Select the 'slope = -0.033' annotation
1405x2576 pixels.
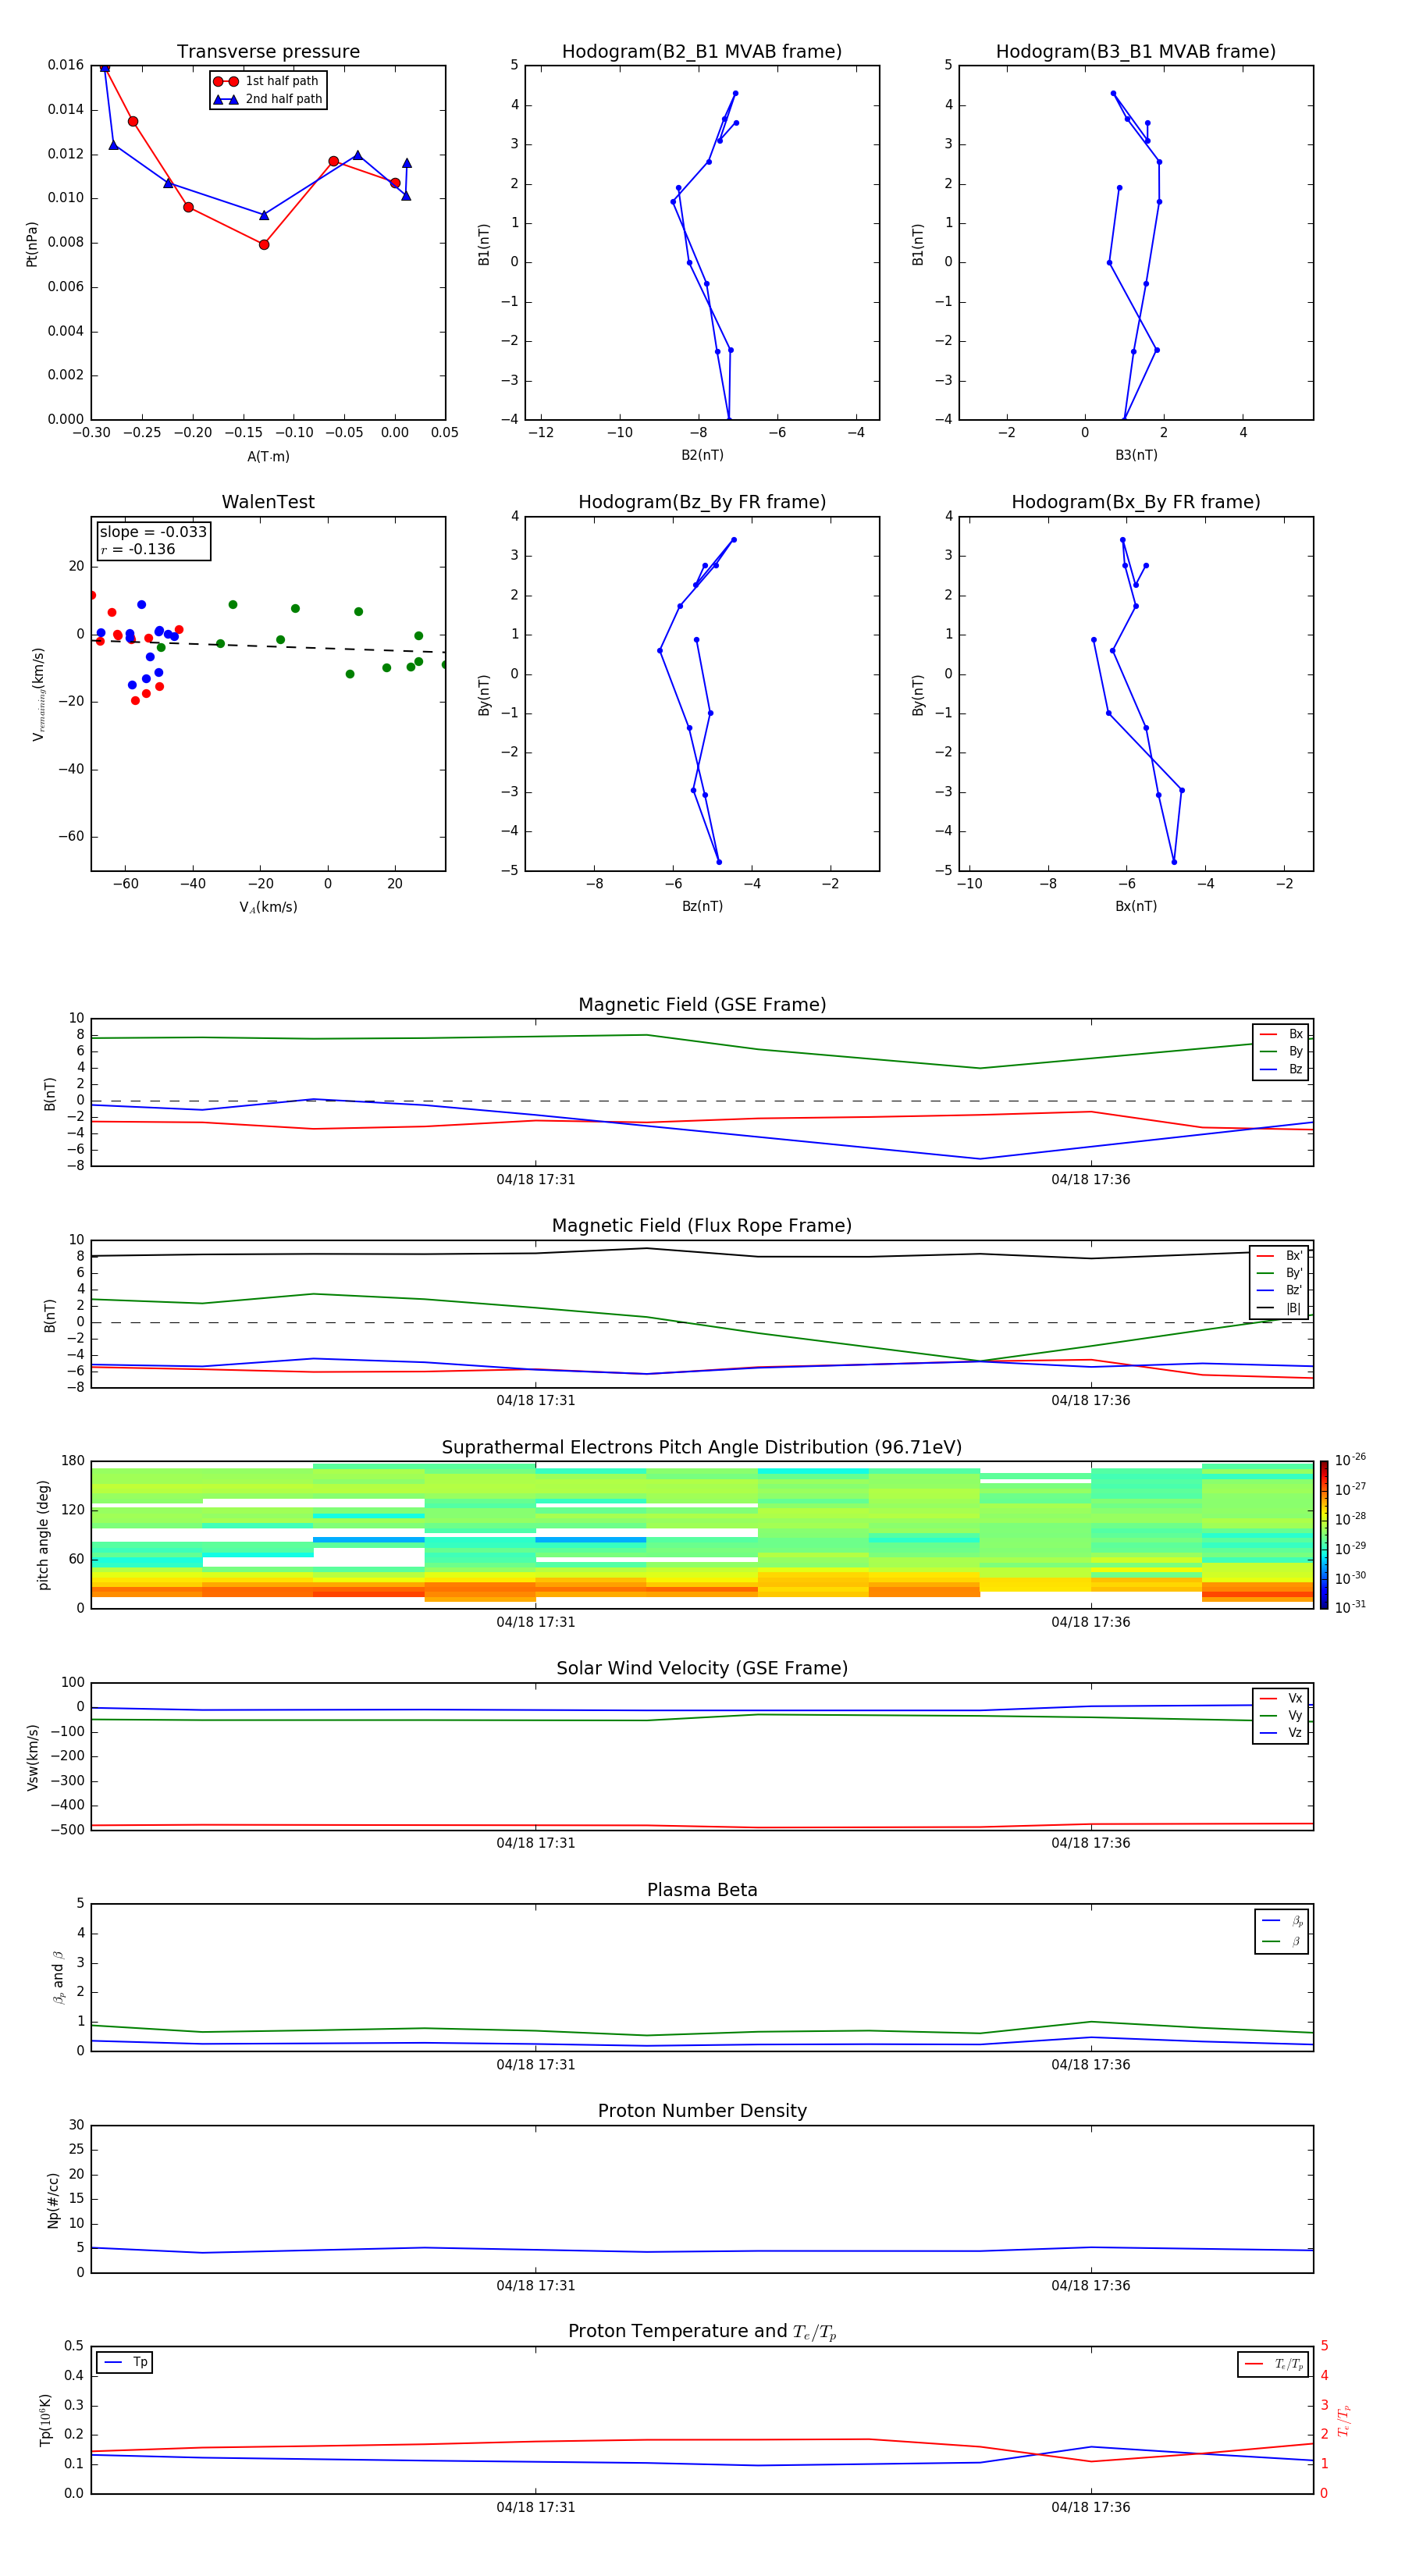pos(153,532)
